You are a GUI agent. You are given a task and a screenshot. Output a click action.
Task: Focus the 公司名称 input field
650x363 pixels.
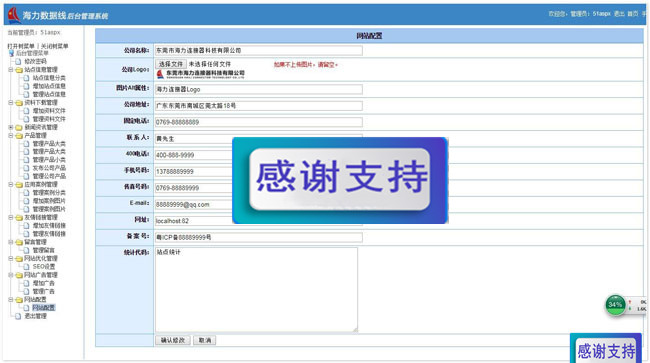(x=259, y=51)
